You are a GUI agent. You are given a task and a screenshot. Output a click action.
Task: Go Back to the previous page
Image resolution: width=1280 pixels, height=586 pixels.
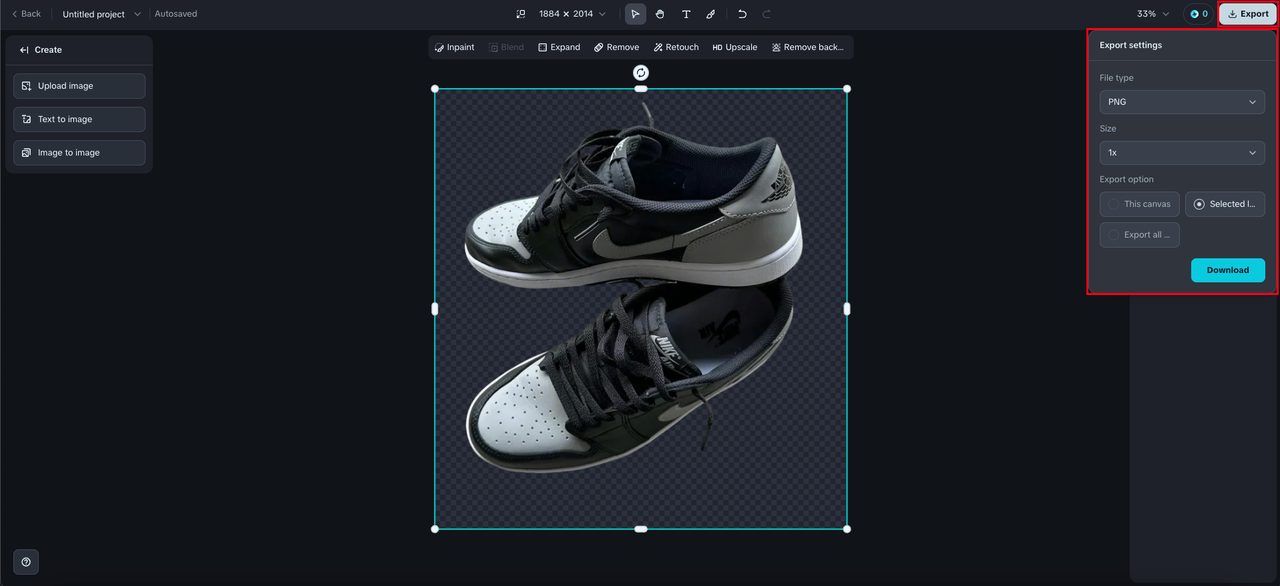pos(26,14)
